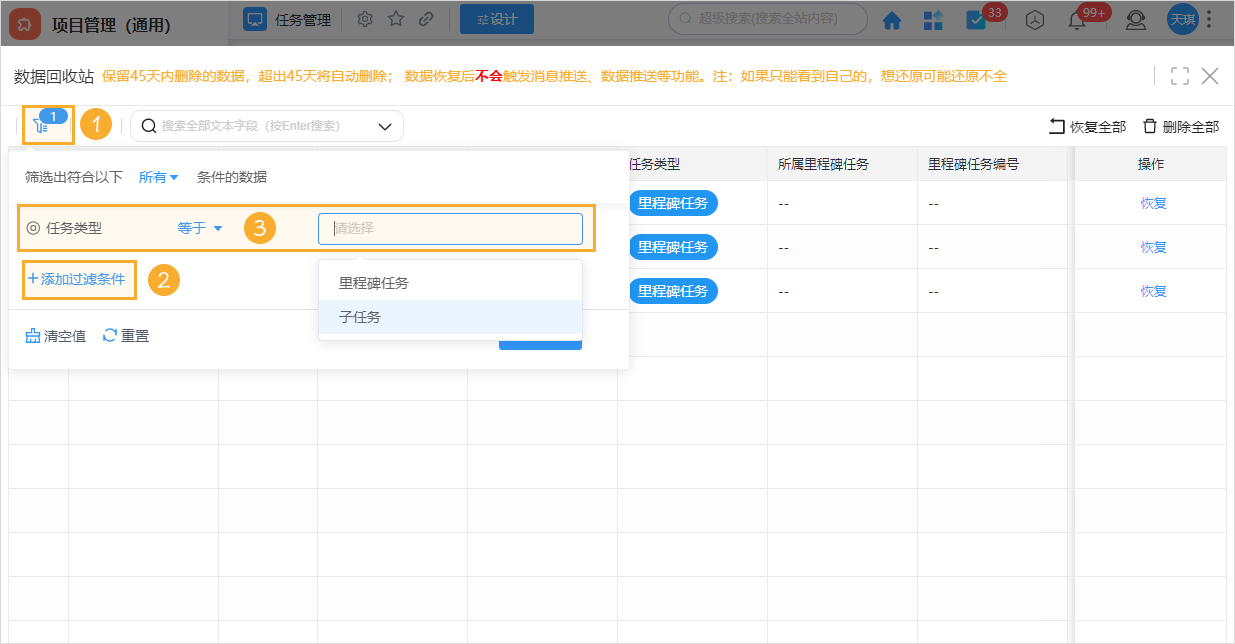The image size is (1235, 644).
Task: Click the link chain icon
Action: tap(426, 19)
